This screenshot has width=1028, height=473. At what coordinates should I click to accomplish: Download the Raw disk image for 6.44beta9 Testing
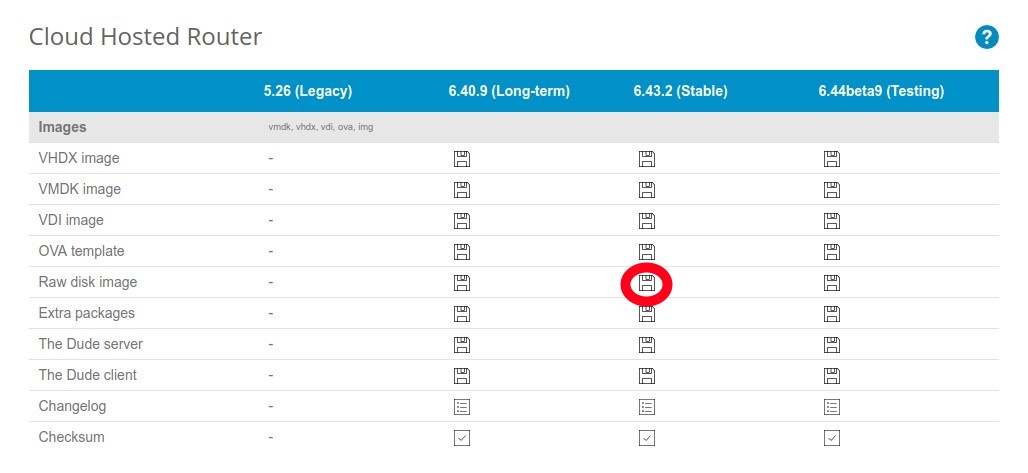coord(831,283)
